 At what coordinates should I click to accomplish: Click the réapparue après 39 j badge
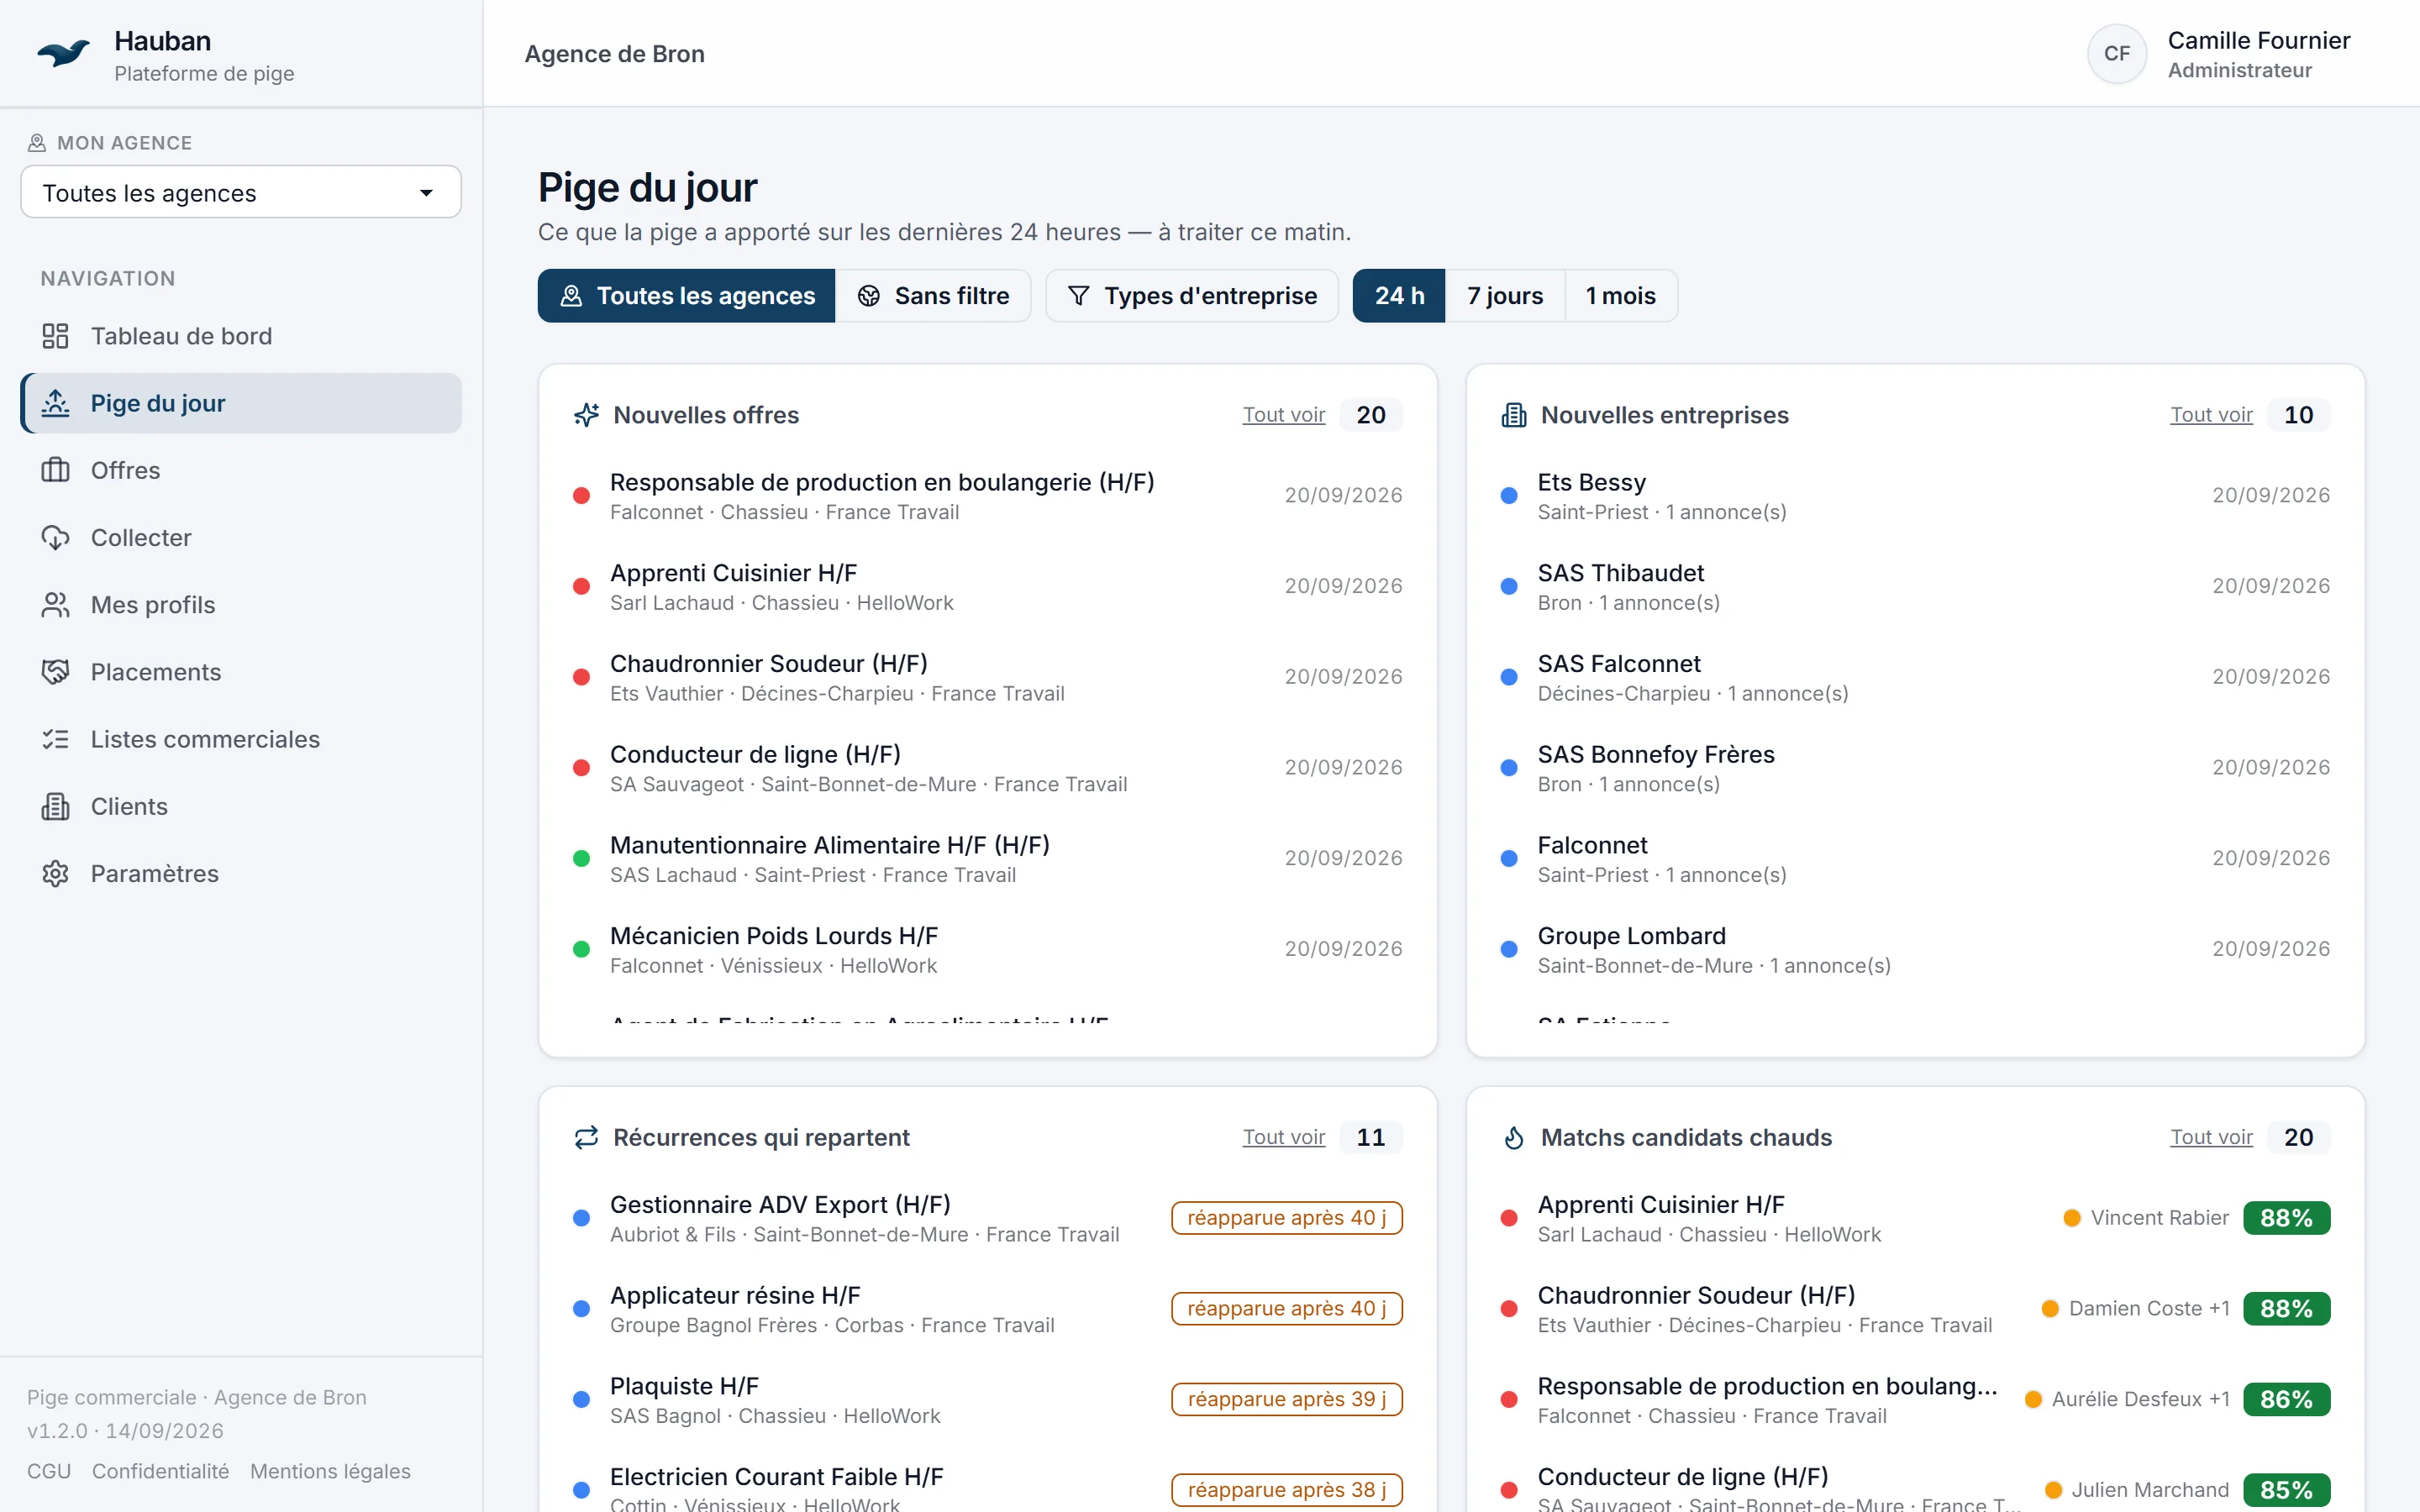pyautogui.click(x=1286, y=1400)
